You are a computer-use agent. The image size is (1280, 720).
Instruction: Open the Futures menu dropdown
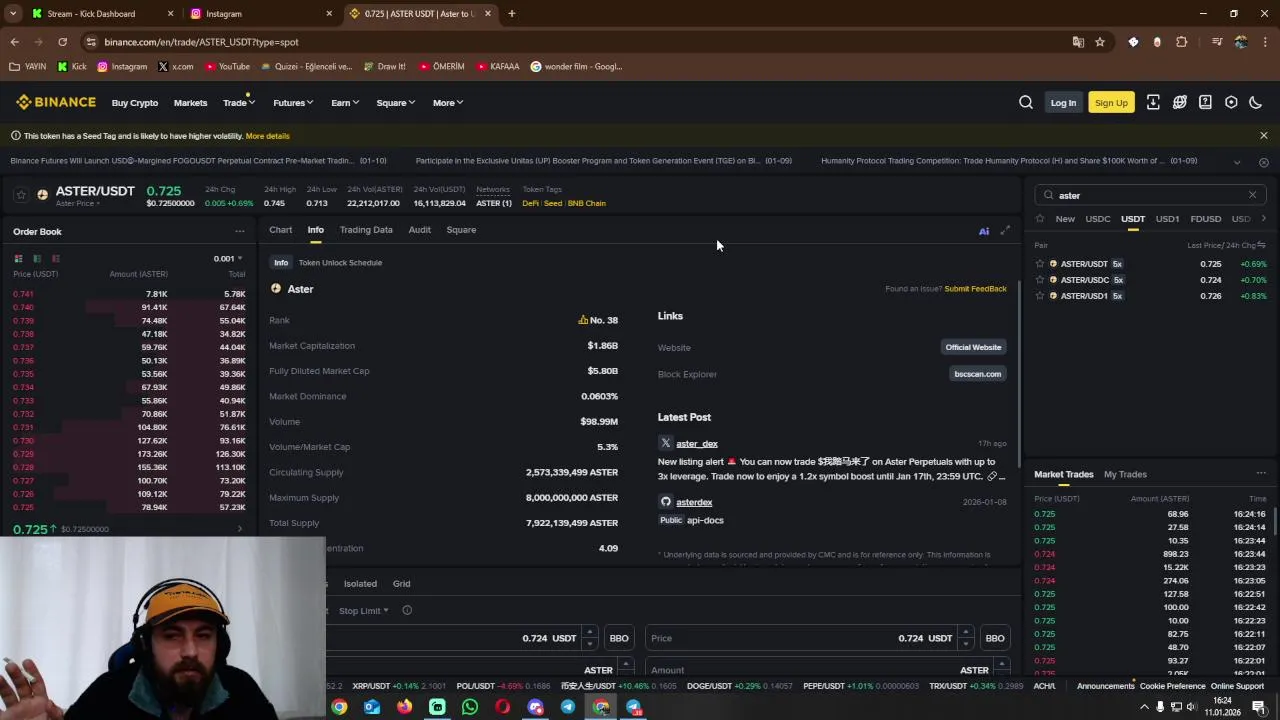click(293, 103)
